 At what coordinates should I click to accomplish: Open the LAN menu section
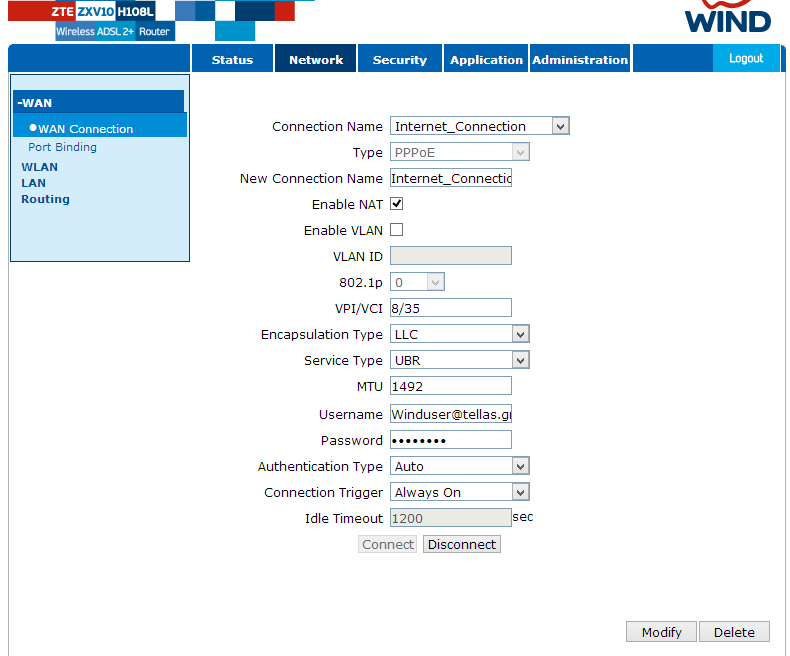[33, 183]
